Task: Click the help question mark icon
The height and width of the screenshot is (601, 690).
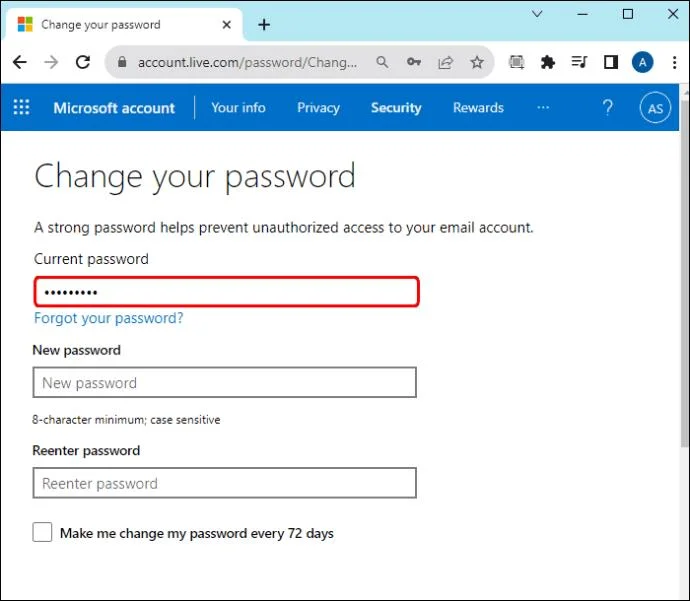Action: (x=608, y=107)
